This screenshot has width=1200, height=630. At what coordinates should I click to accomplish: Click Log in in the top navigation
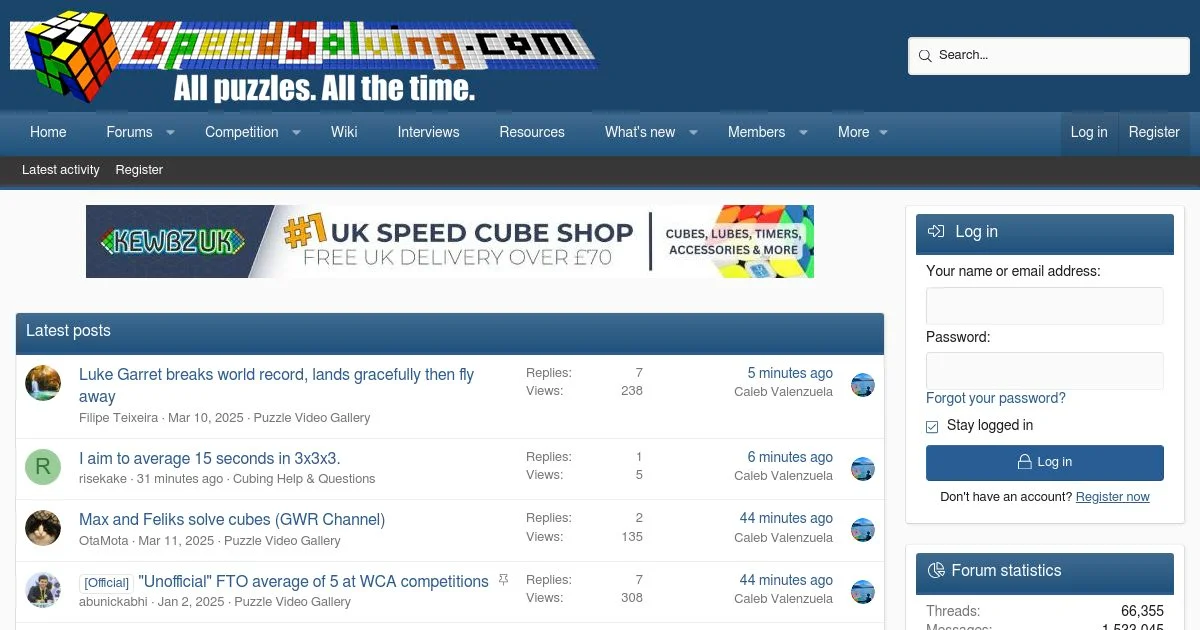point(1089,132)
